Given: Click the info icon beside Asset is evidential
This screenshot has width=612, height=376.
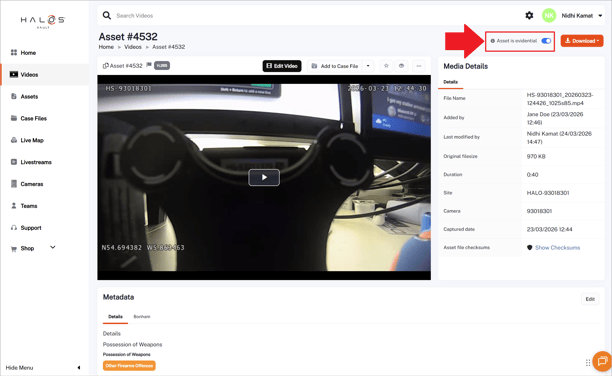Looking at the screenshot, I should click(493, 41).
